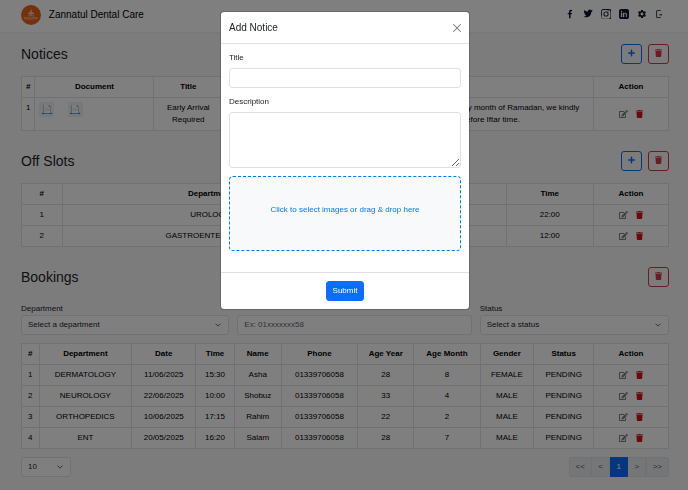This screenshot has width=688, height=490.
Task: Delete the 22:00 off slot row
Action: pyautogui.click(x=639, y=215)
